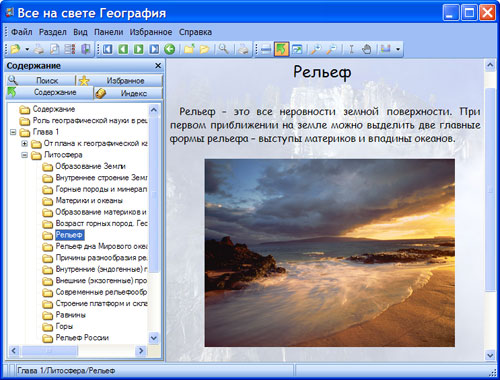
Task: Click the magnifier search toolbar icon
Action: point(223,50)
